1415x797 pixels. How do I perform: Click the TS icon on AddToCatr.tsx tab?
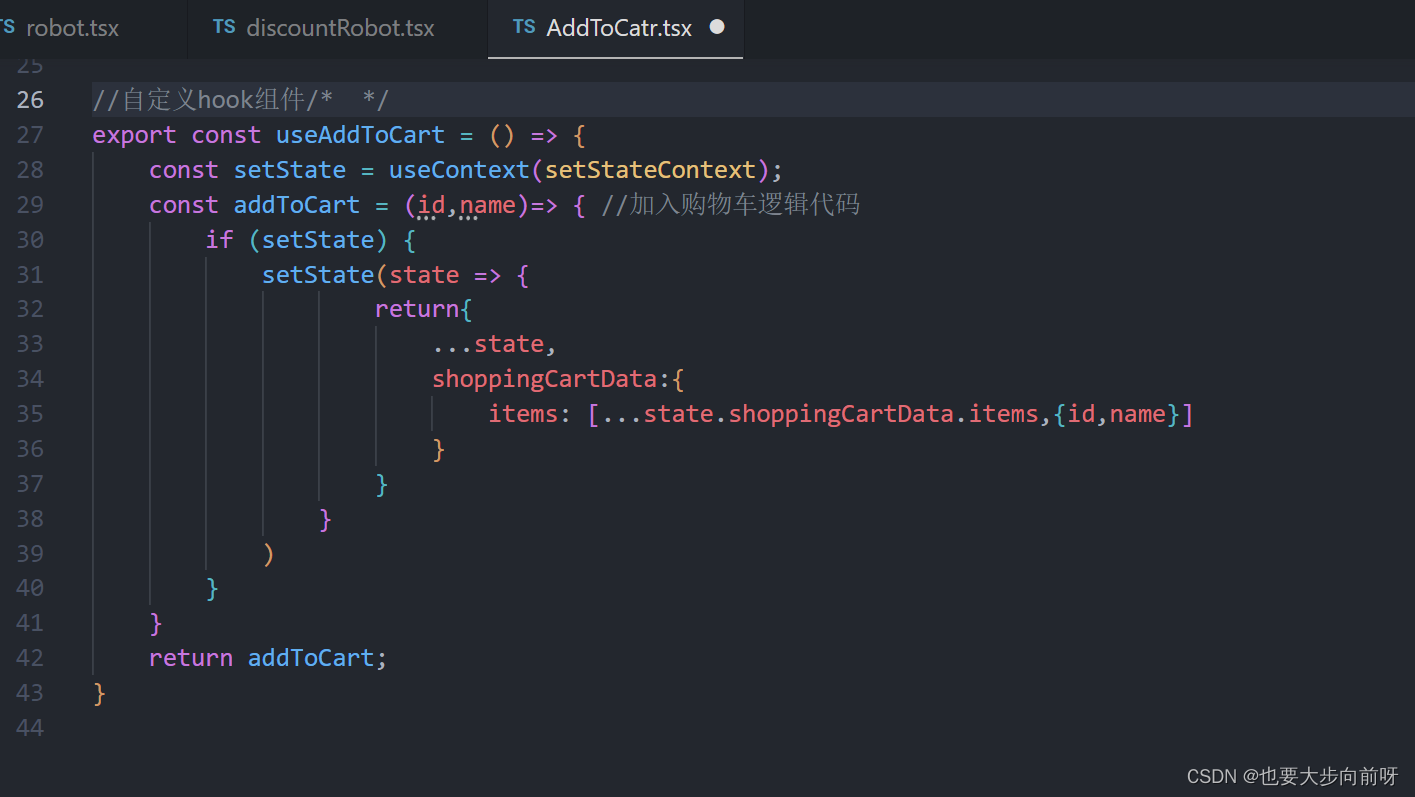click(x=524, y=27)
